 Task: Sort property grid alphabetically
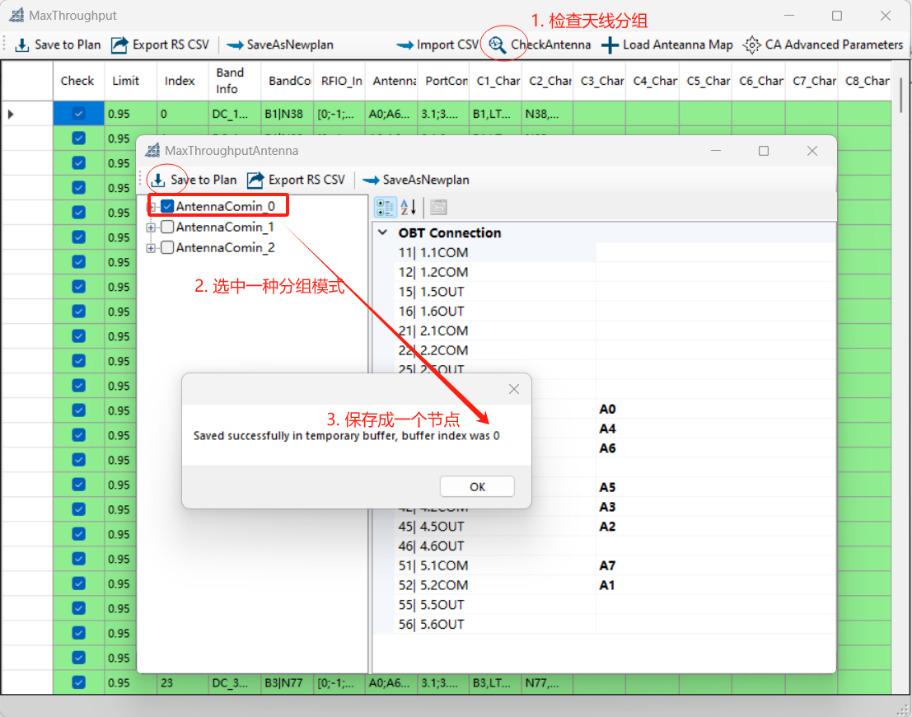coord(408,207)
